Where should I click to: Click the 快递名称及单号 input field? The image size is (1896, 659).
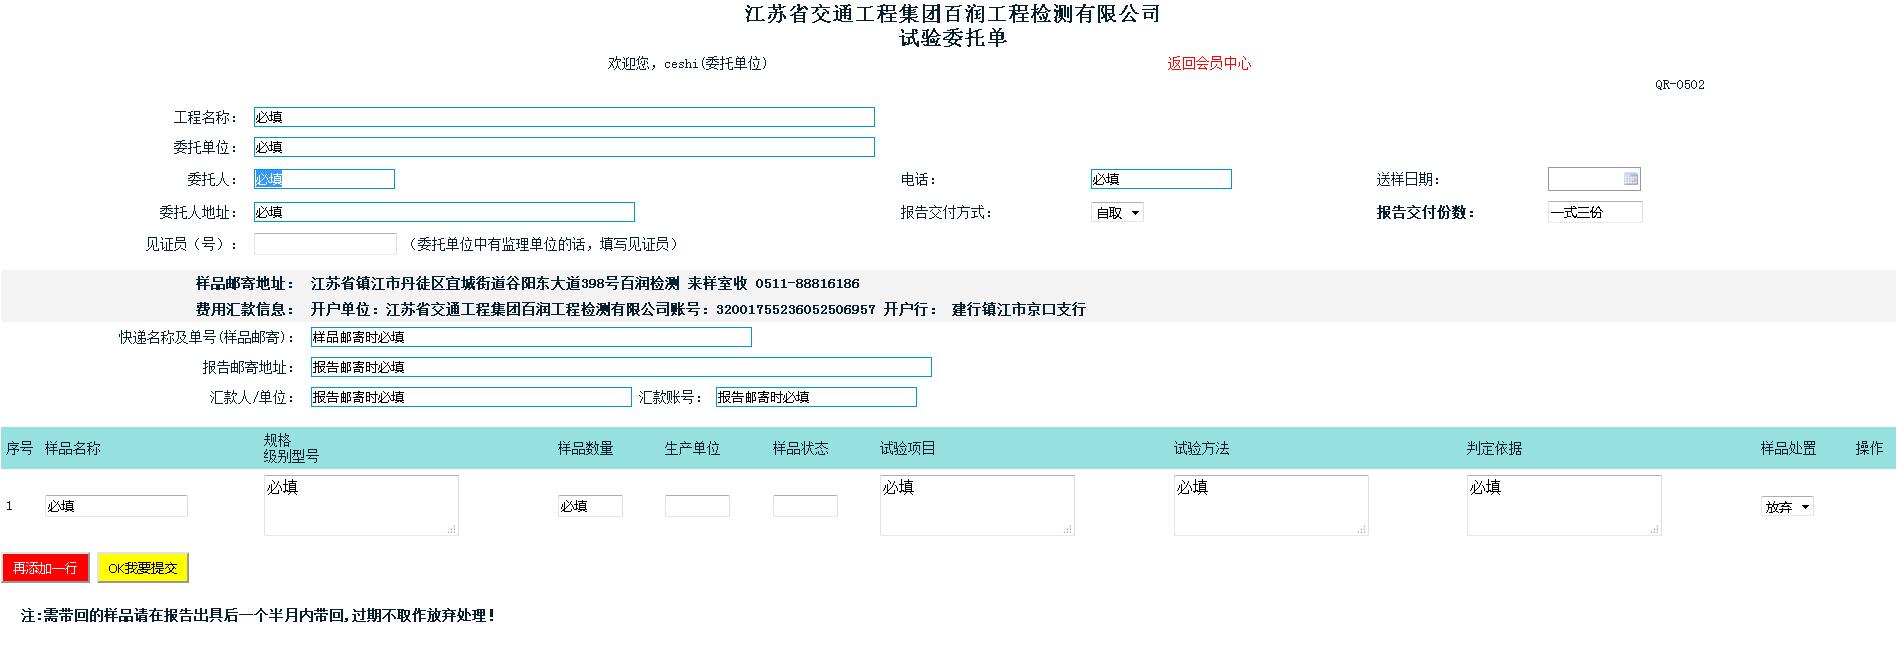point(530,337)
